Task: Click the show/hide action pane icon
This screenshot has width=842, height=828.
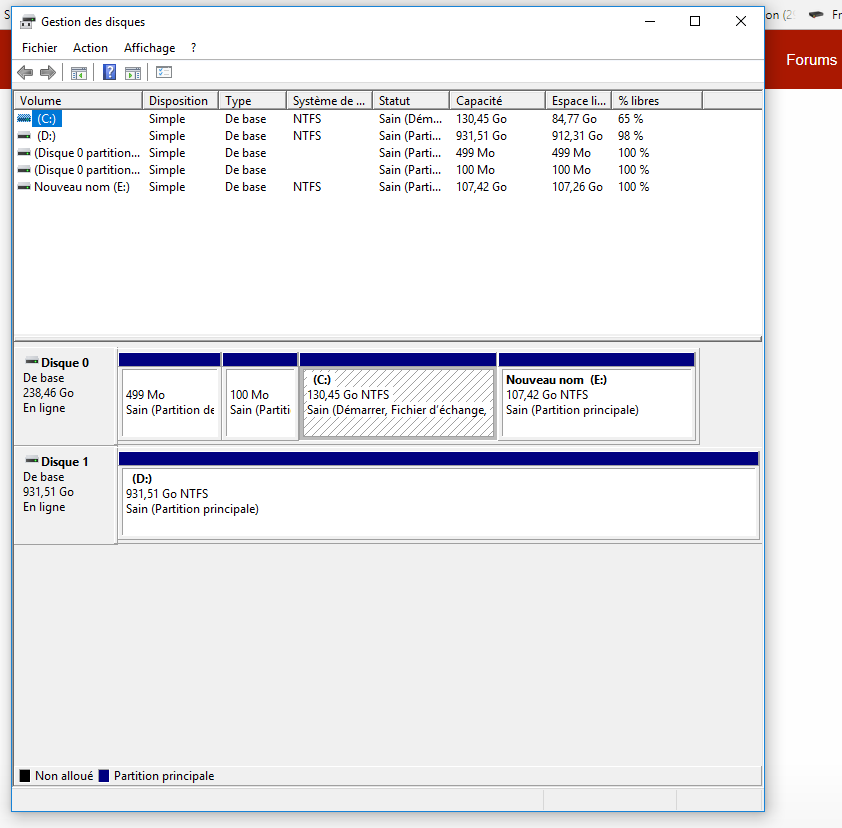Action: click(x=133, y=72)
